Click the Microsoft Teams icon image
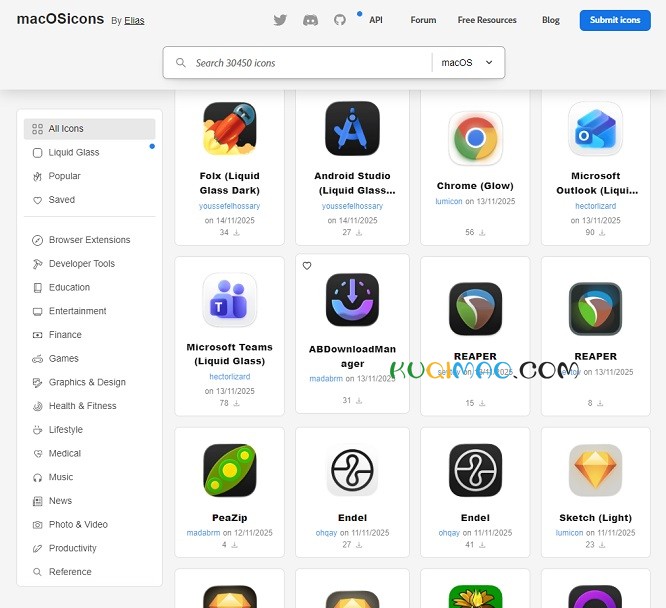 tap(230, 300)
